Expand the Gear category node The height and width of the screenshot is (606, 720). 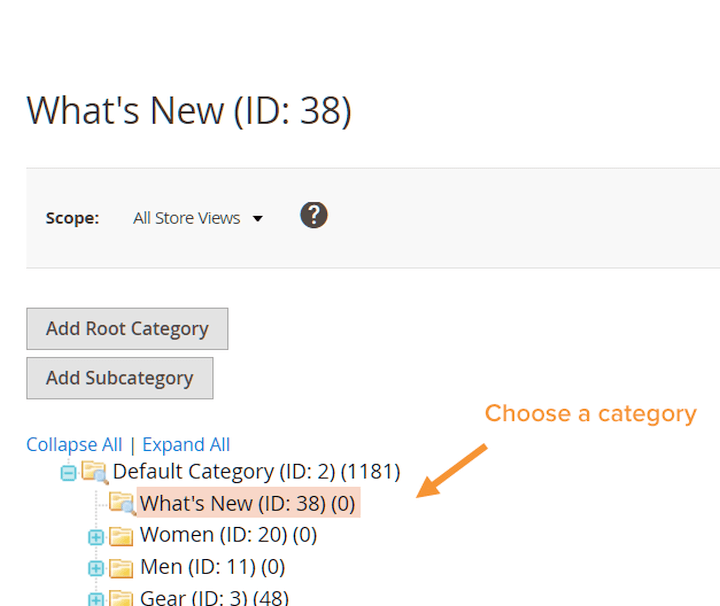(96, 599)
